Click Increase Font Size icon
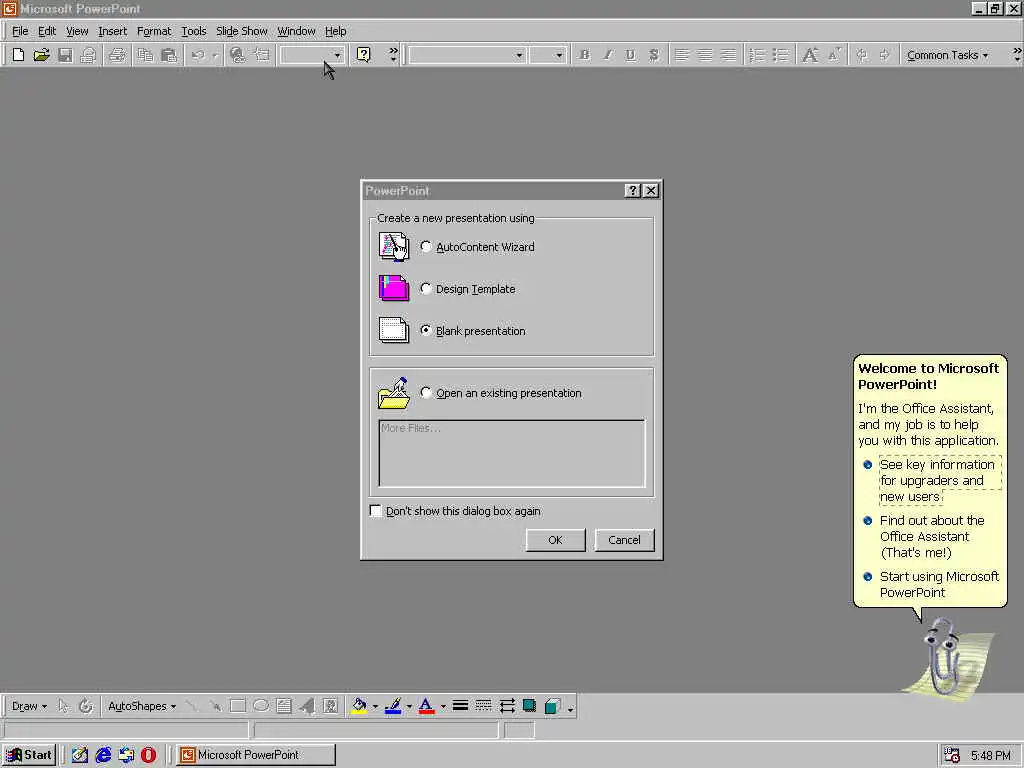This screenshot has width=1024, height=768. [x=810, y=55]
